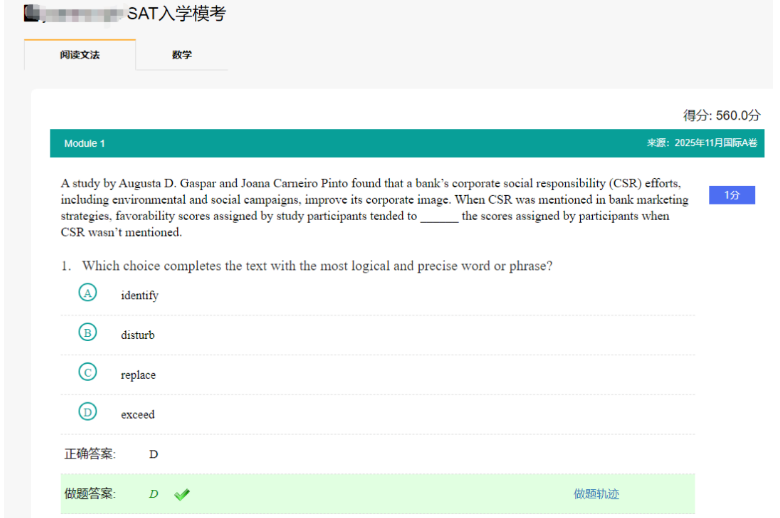Open the 数学 tab

point(181,55)
